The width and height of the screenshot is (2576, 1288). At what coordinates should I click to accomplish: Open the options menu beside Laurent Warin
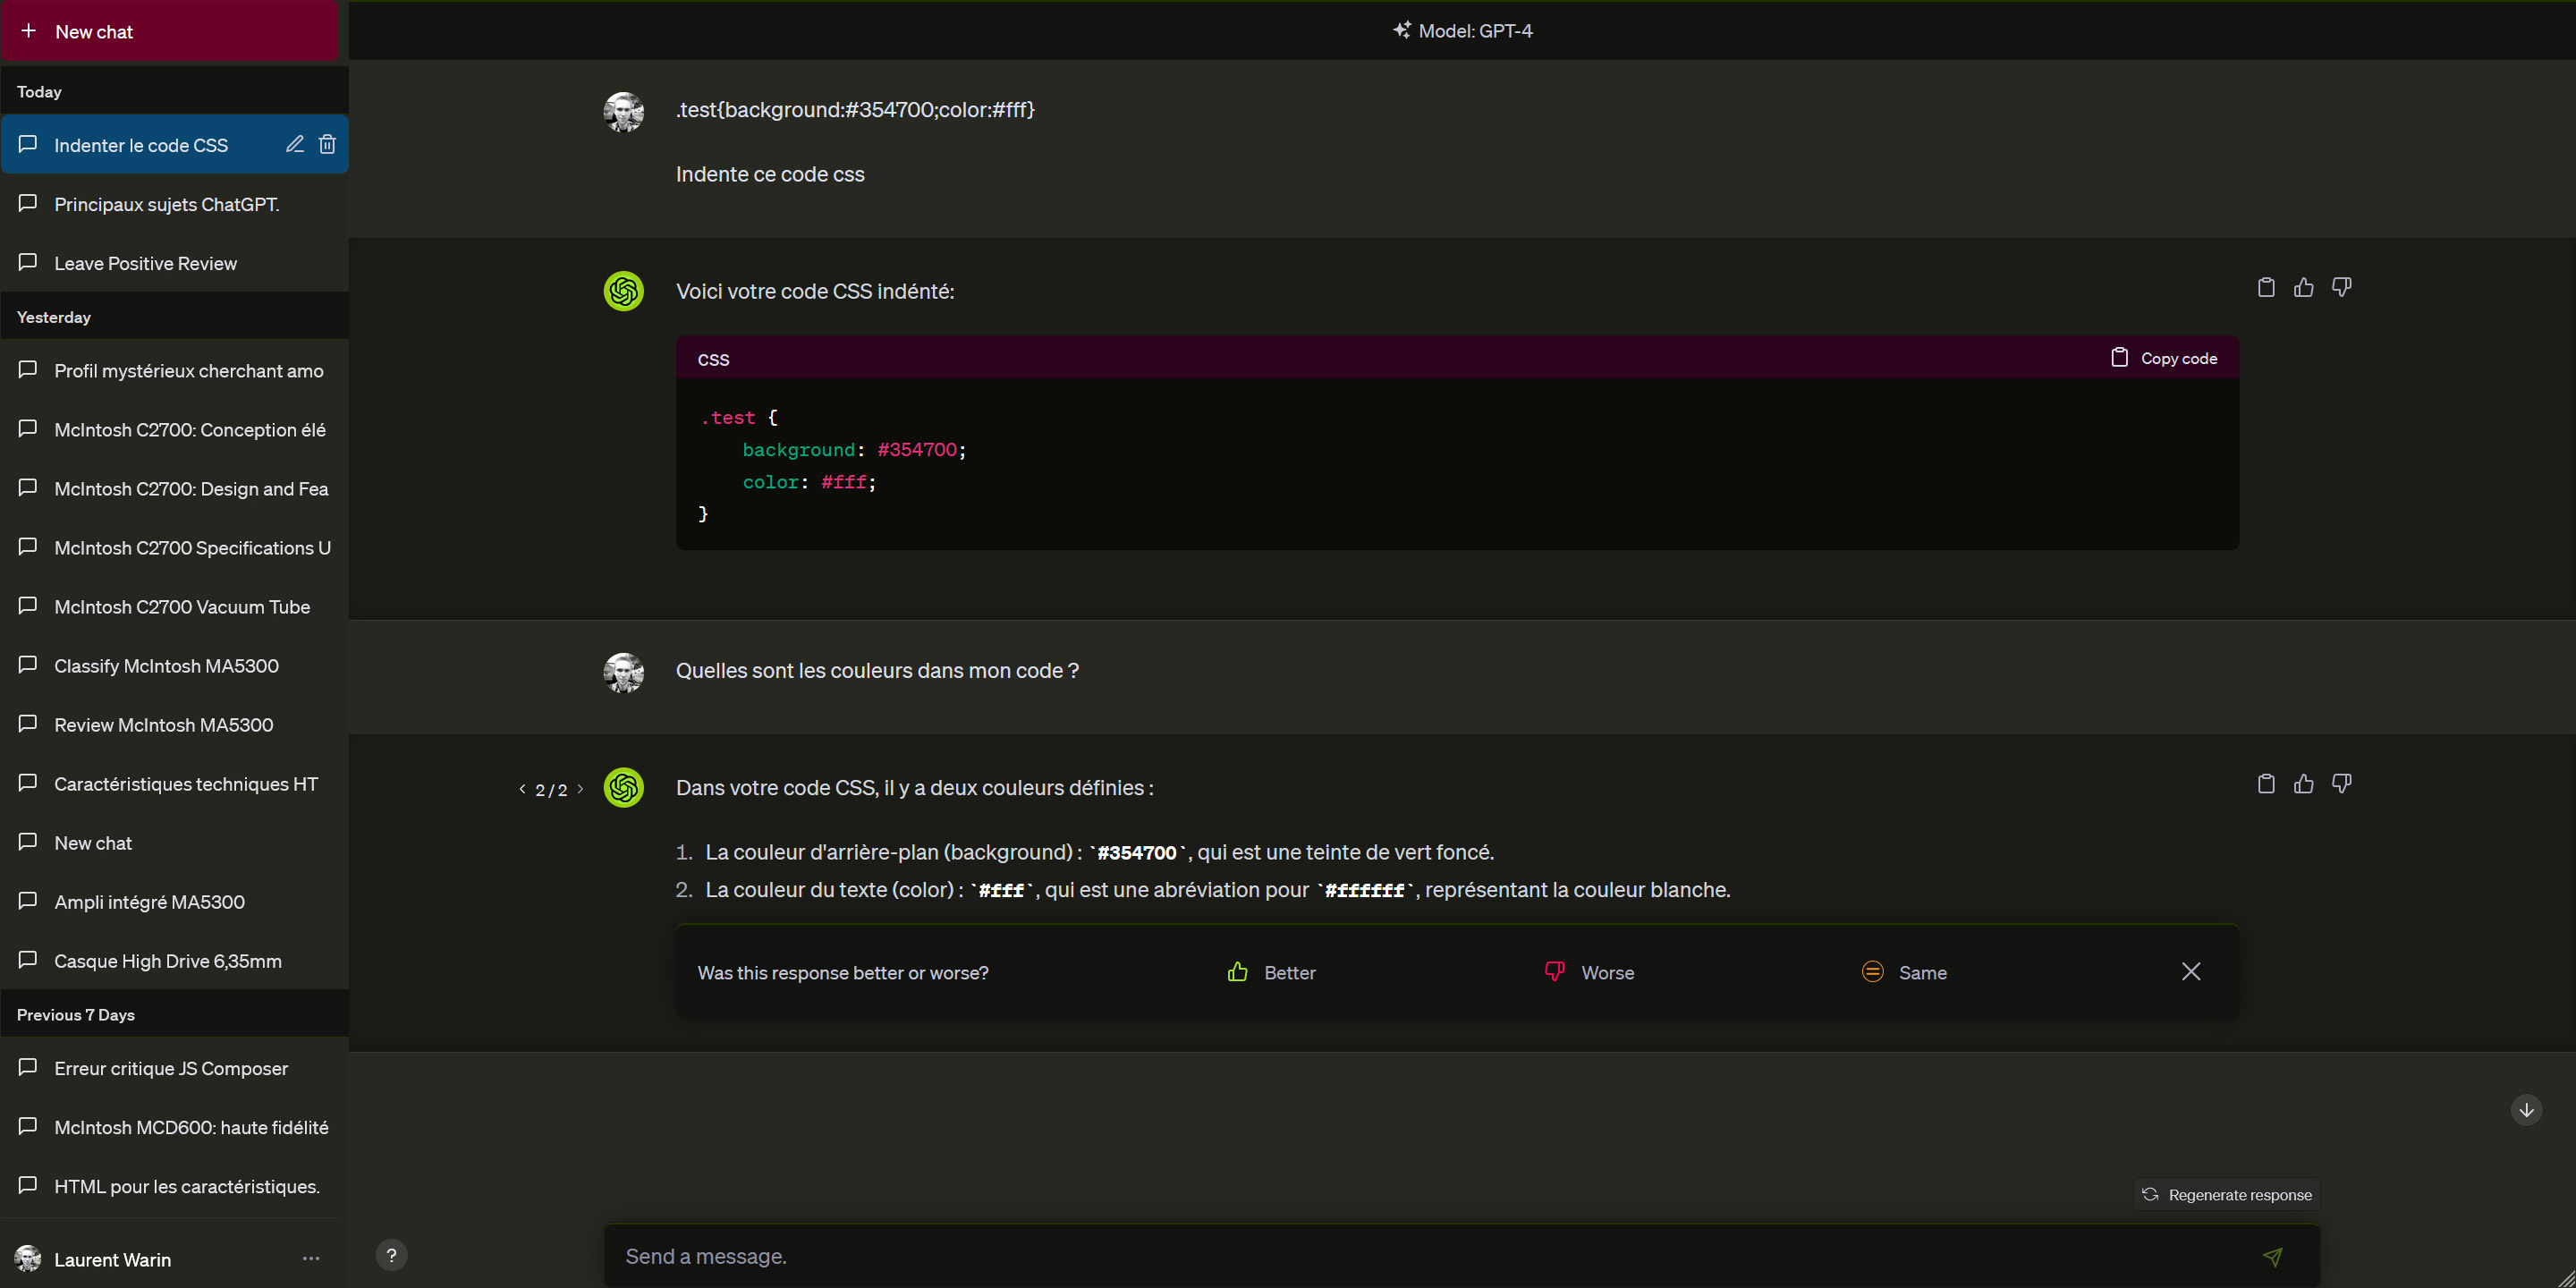pos(310,1258)
